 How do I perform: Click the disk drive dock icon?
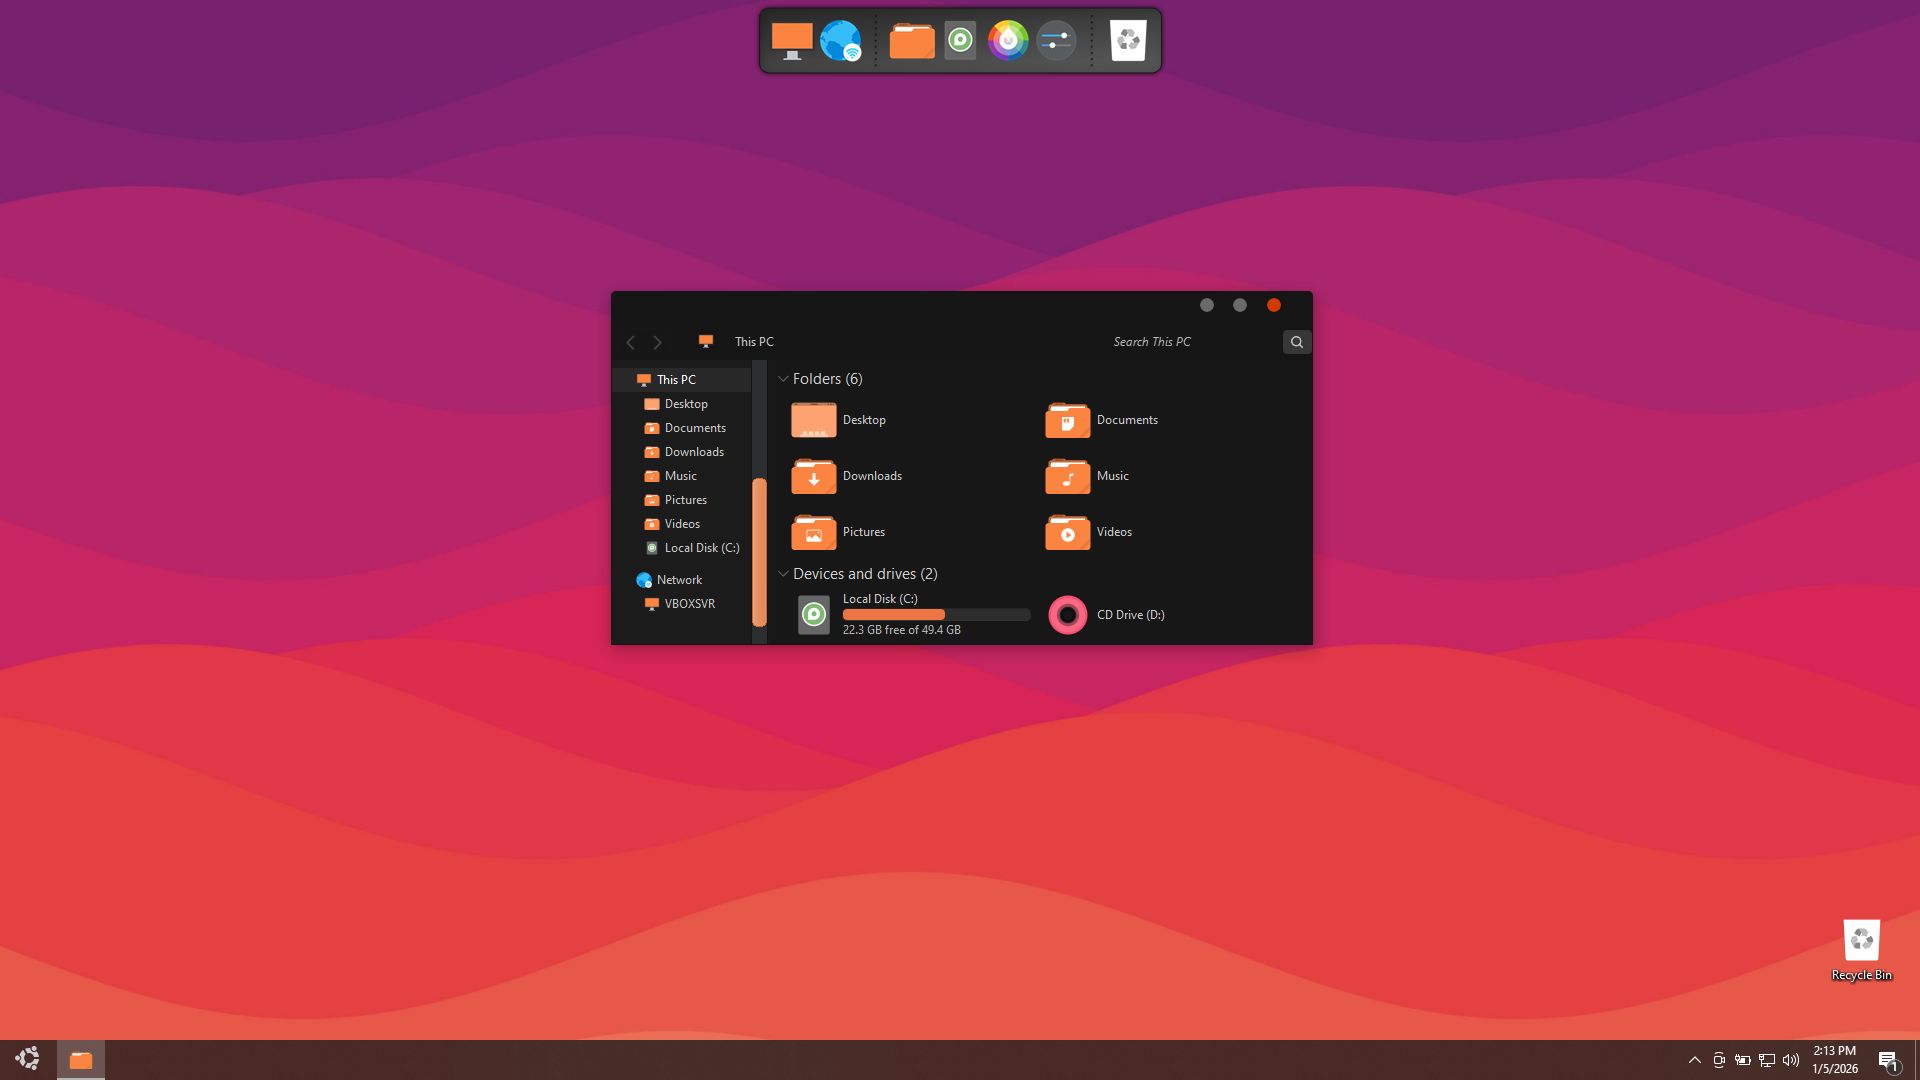[960, 41]
